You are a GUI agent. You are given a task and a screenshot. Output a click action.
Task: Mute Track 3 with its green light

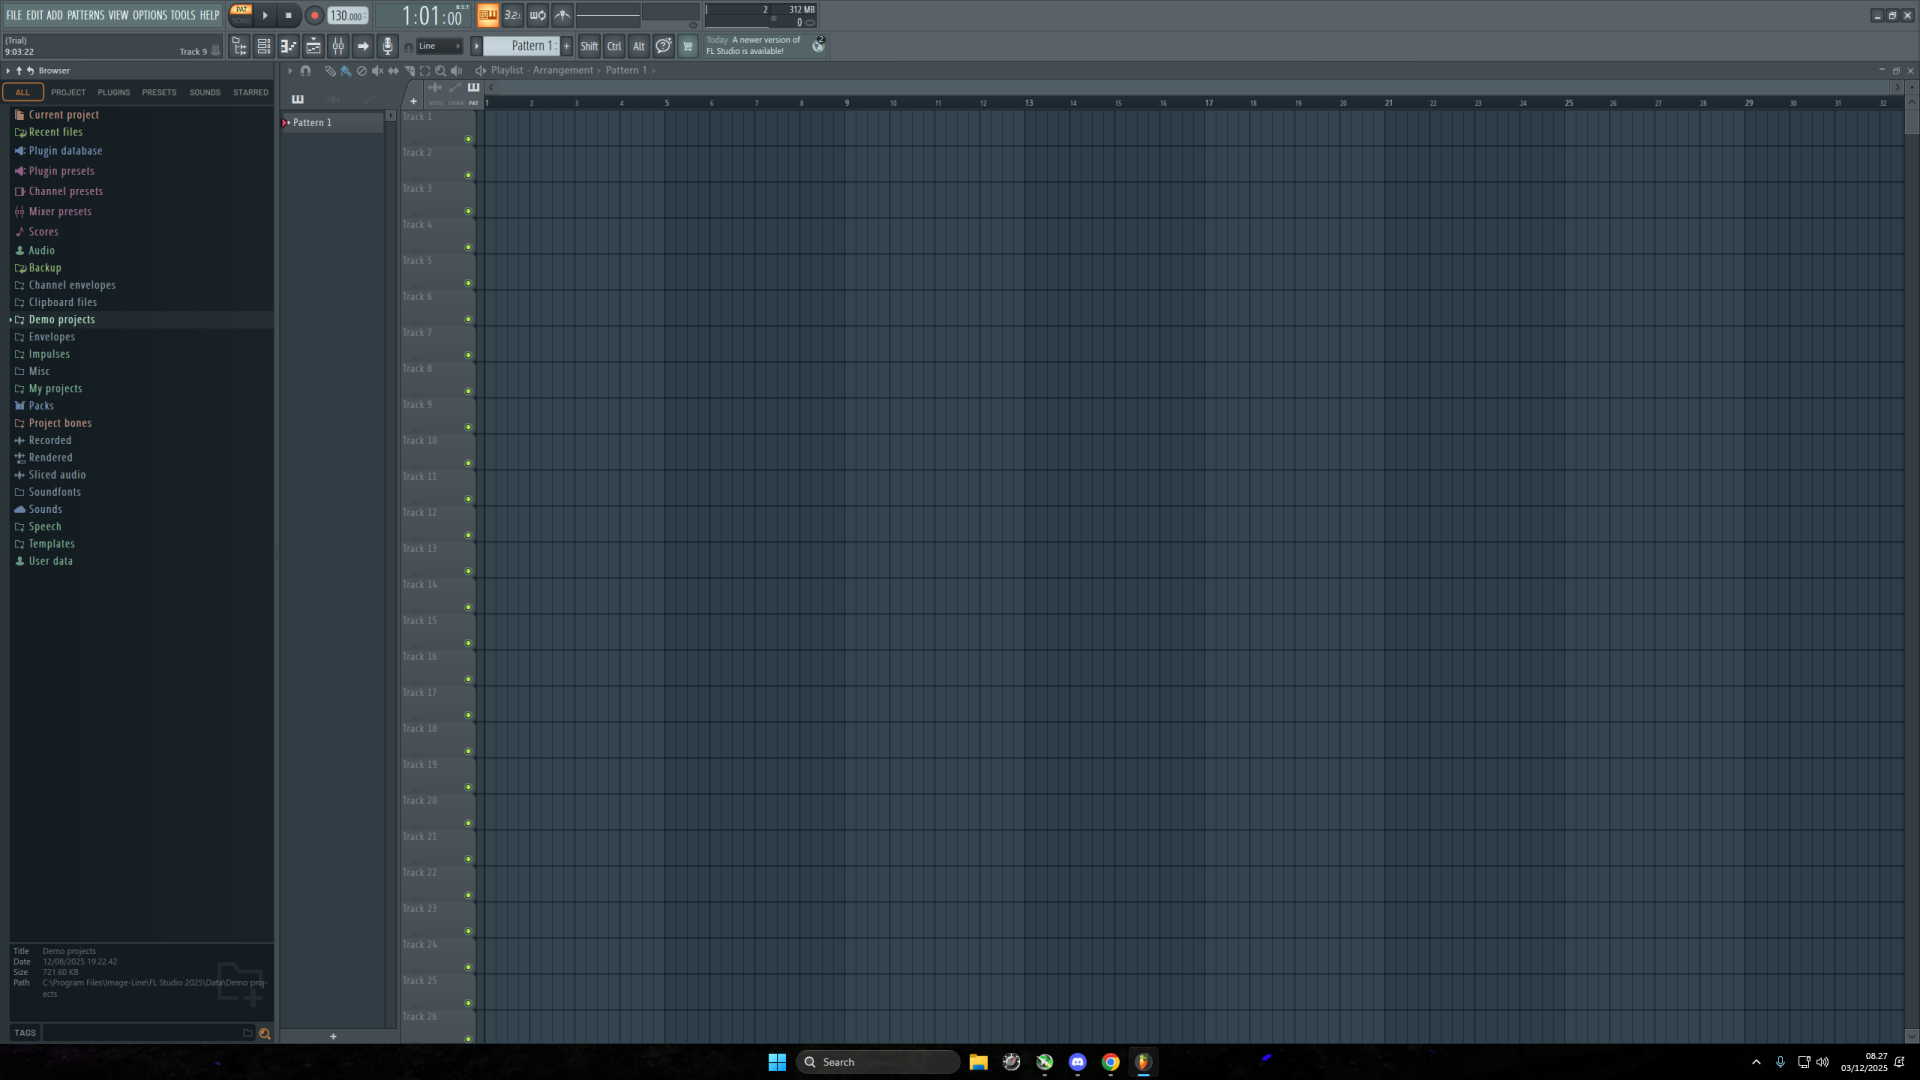click(x=468, y=211)
